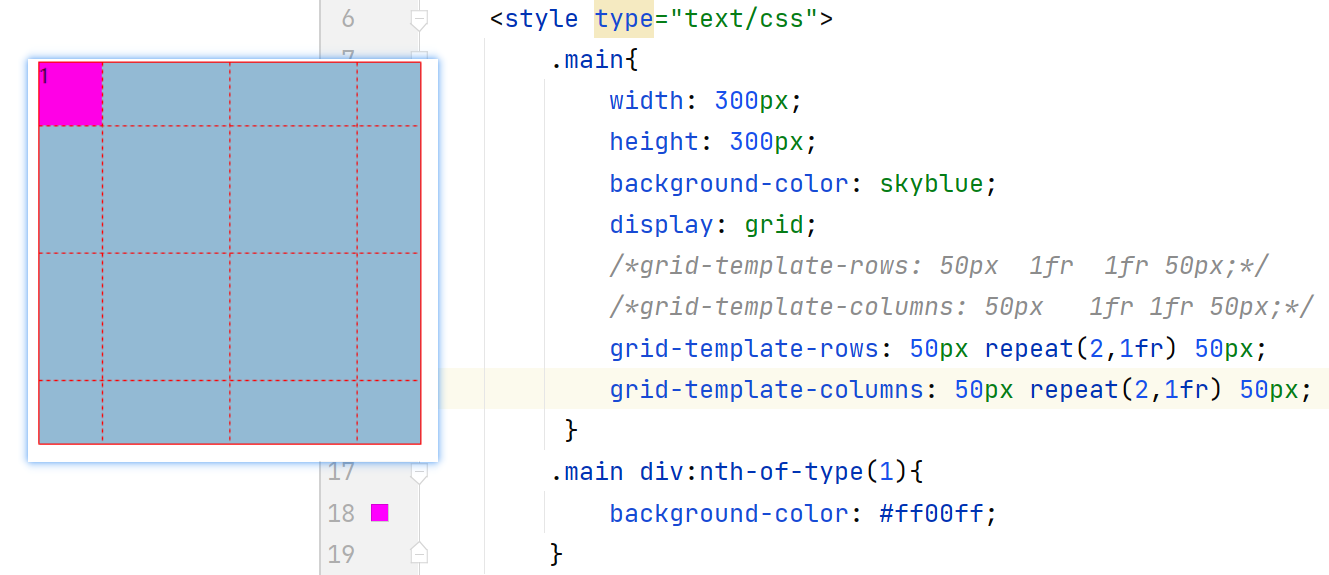Click the .main{ selector line
Viewport: 1329px width, 575px height.
(594, 60)
